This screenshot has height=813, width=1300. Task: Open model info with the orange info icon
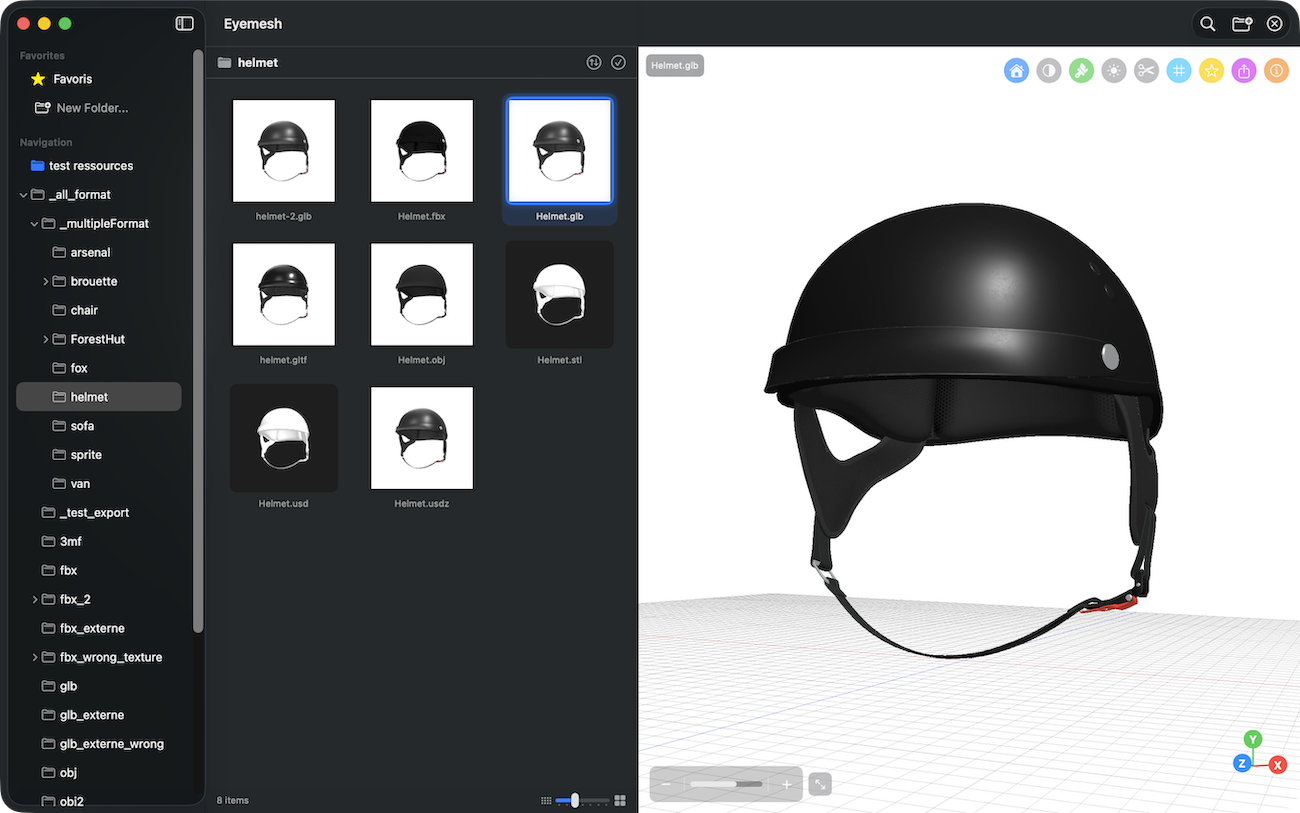[x=1276, y=70]
